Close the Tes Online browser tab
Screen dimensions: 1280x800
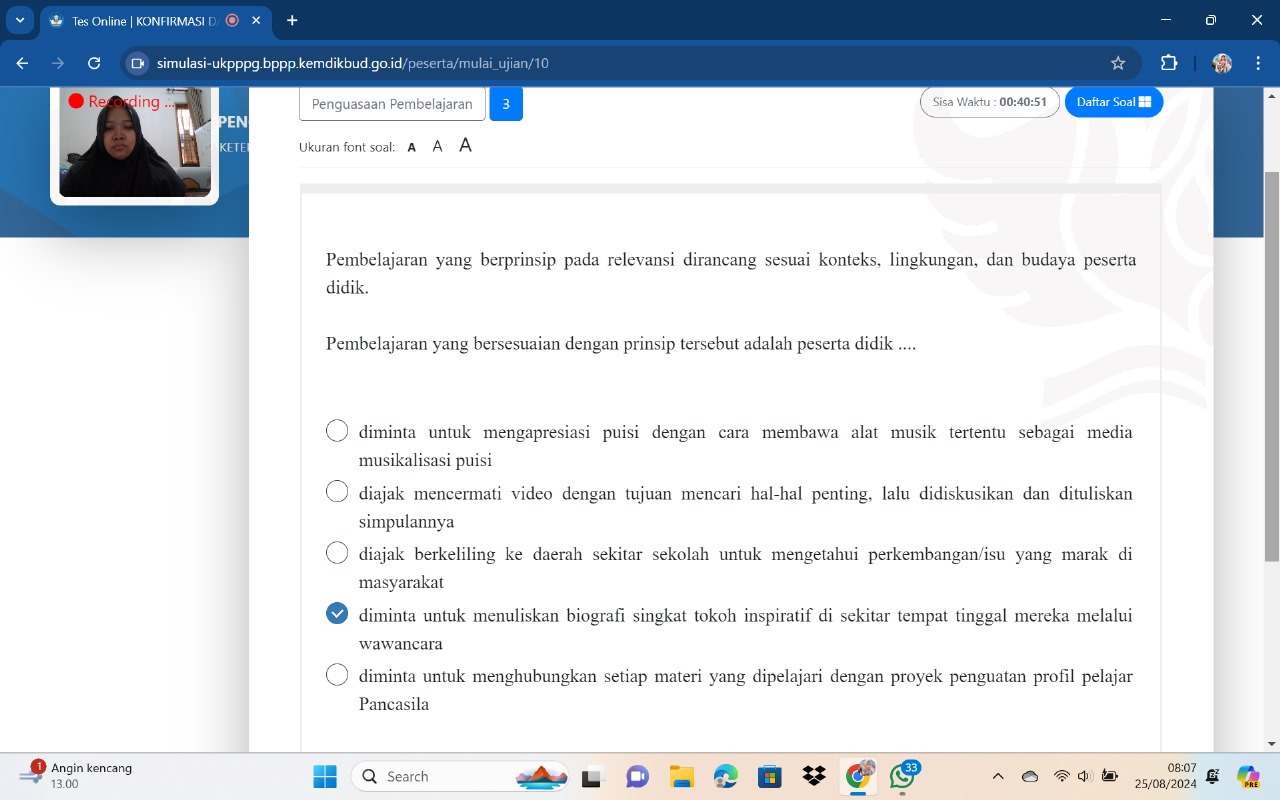pyautogui.click(x=257, y=20)
